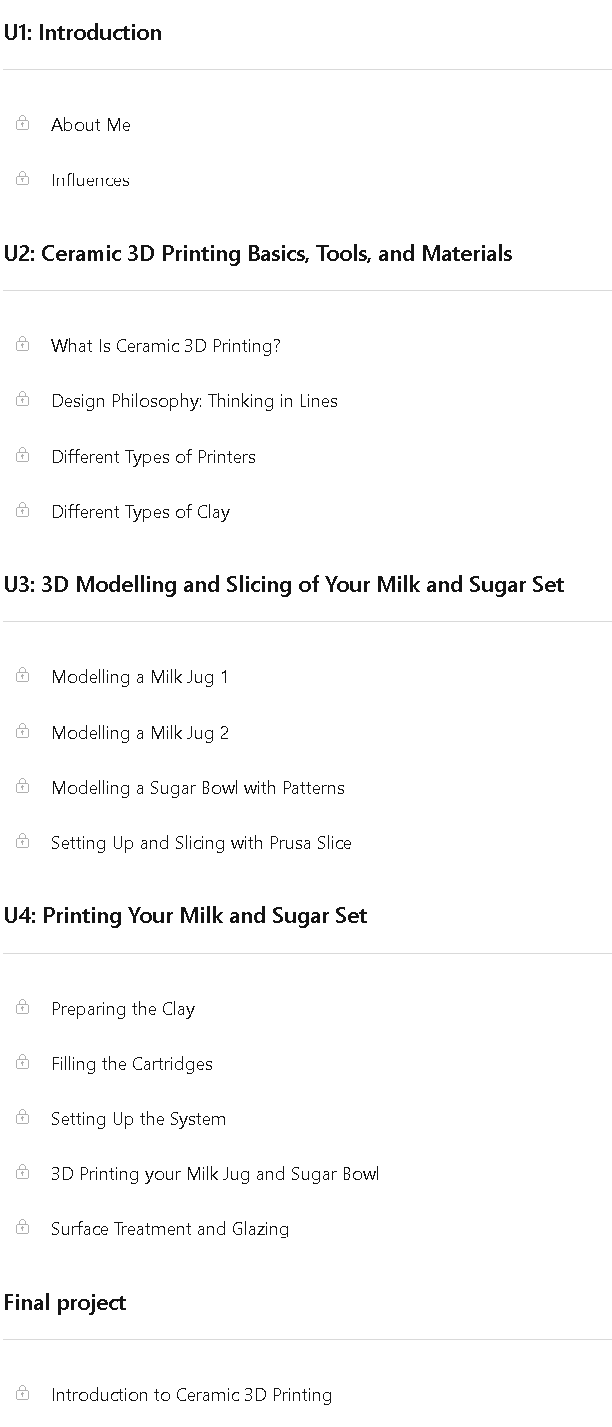Open the Design Philosophy: Thinking in Lines lesson
The image size is (612, 1427).
195,401
